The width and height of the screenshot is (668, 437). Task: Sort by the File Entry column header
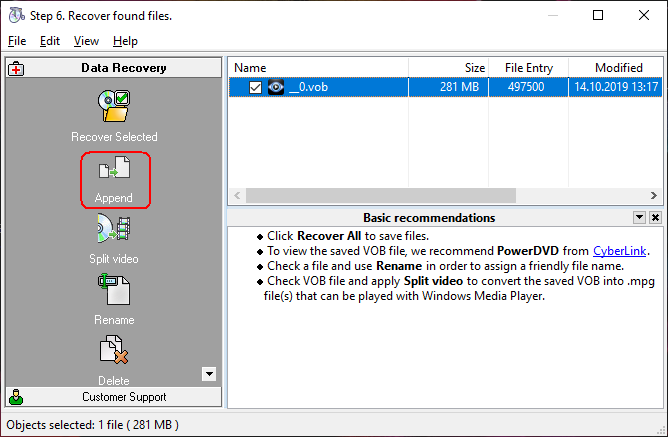click(x=529, y=68)
